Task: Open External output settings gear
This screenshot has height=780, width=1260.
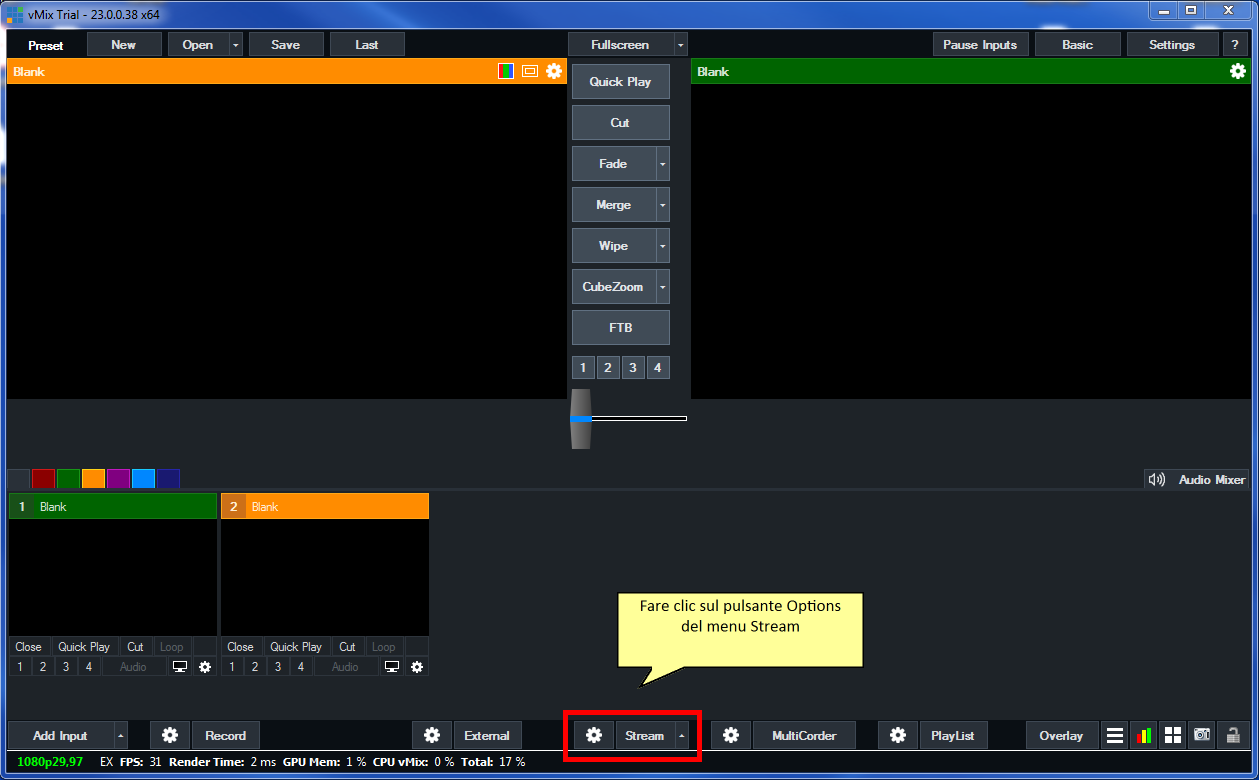Action: click(x=432, y=735)
